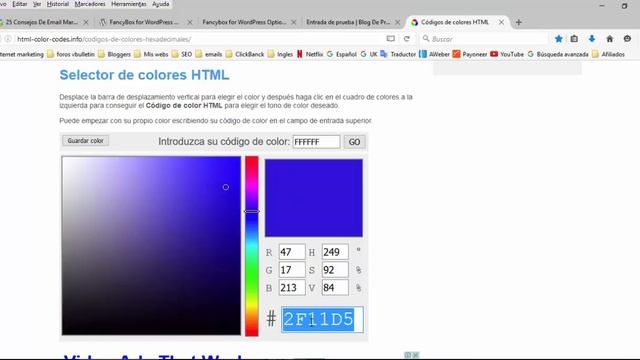Close the ad with the X icon
Screen dimensions: 640x360
[416, 355]
